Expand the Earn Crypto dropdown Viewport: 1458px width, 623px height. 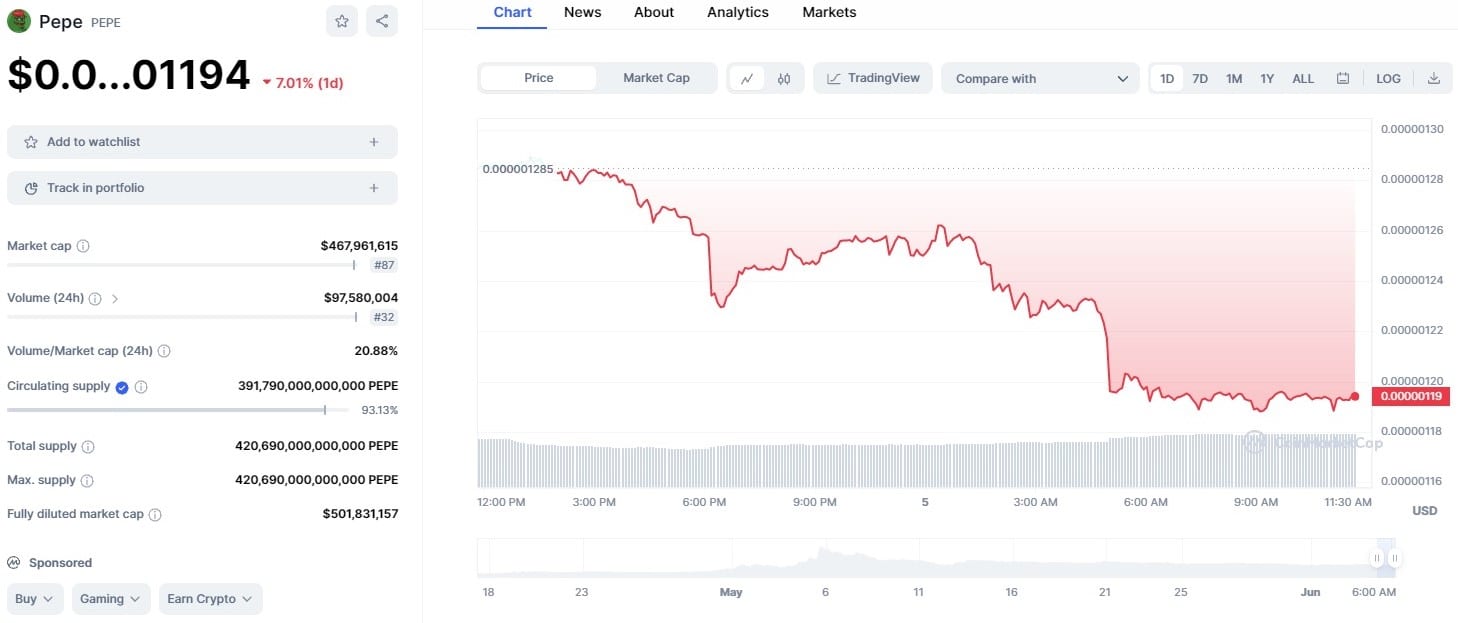point(211,599)
